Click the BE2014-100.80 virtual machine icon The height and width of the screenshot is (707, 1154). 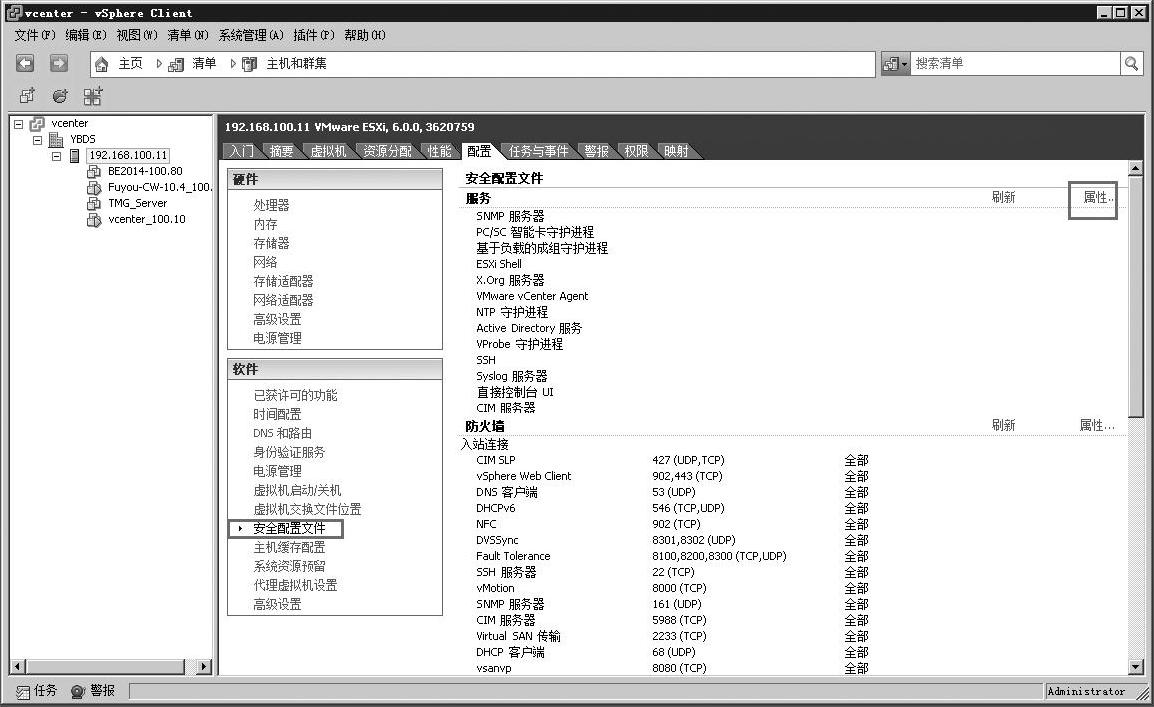94,171
